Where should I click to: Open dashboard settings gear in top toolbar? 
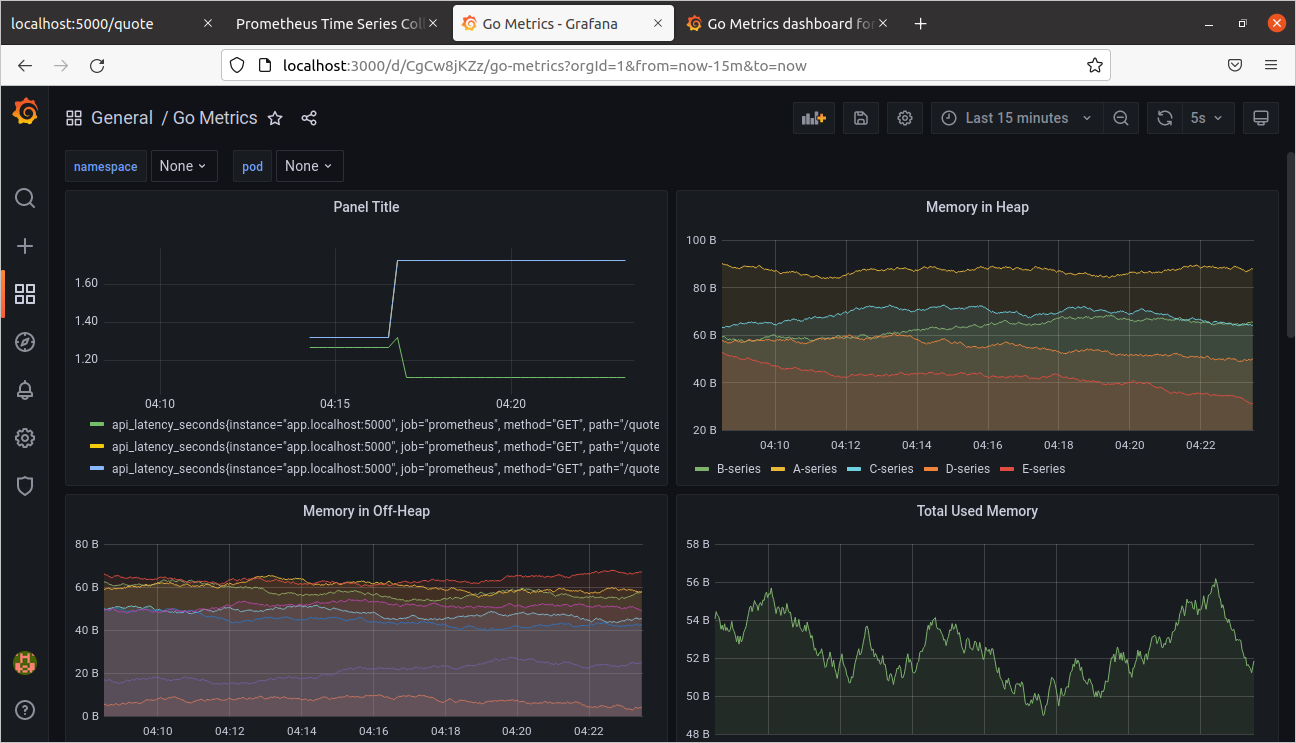click(x=905, y=118)
